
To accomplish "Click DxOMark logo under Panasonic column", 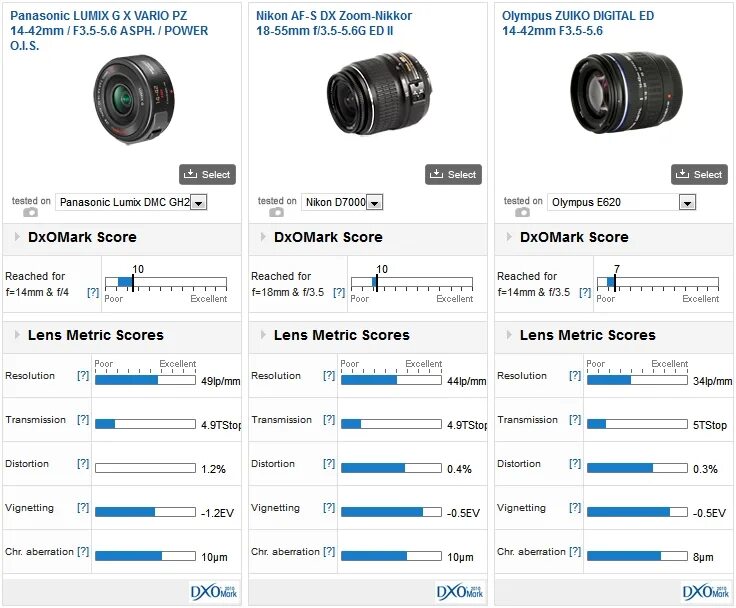I will click(x=214, y=592).
